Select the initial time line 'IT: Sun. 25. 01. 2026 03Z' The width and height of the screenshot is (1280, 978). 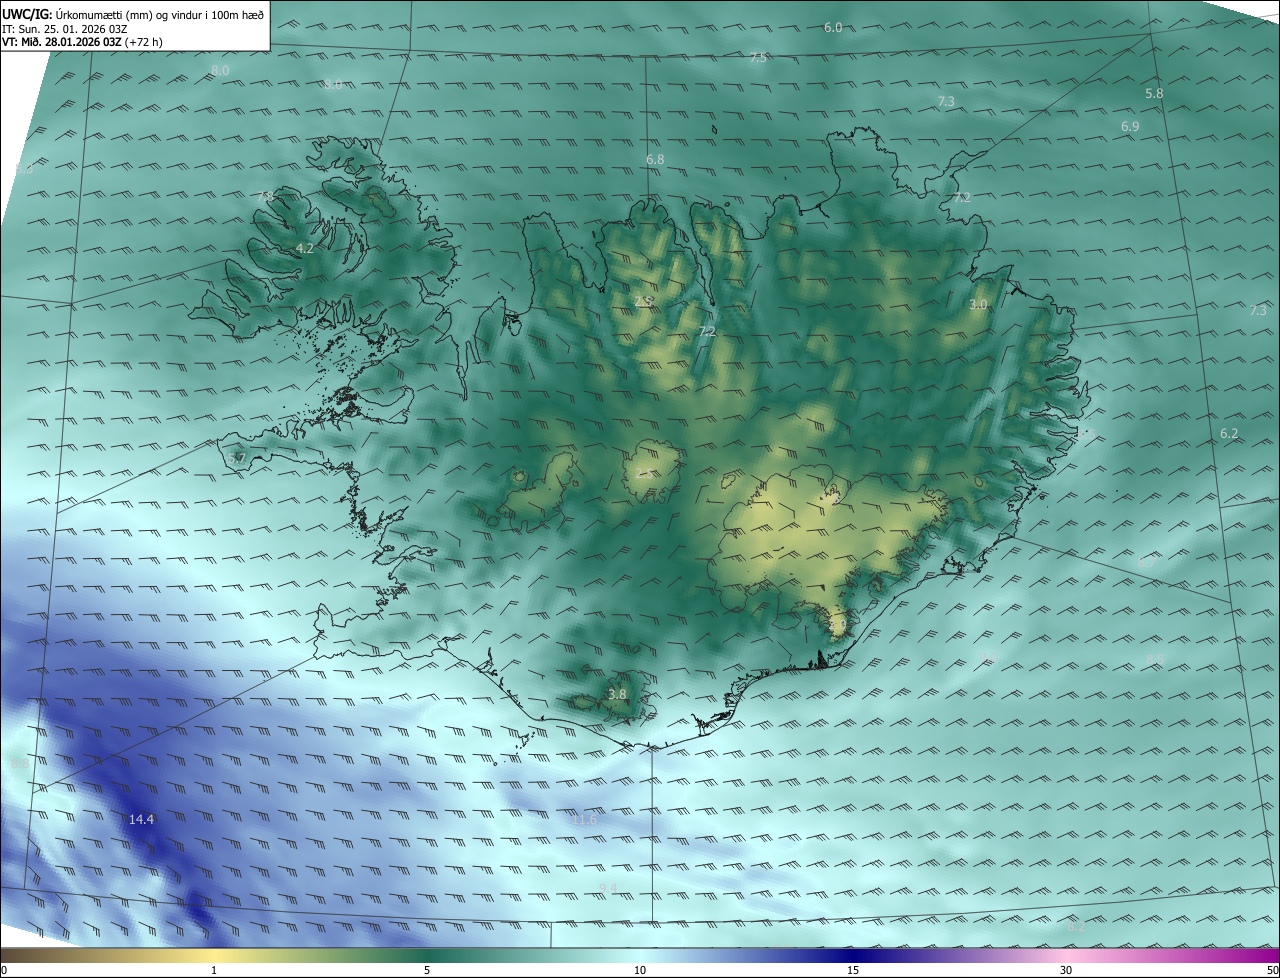pos(65,29)
